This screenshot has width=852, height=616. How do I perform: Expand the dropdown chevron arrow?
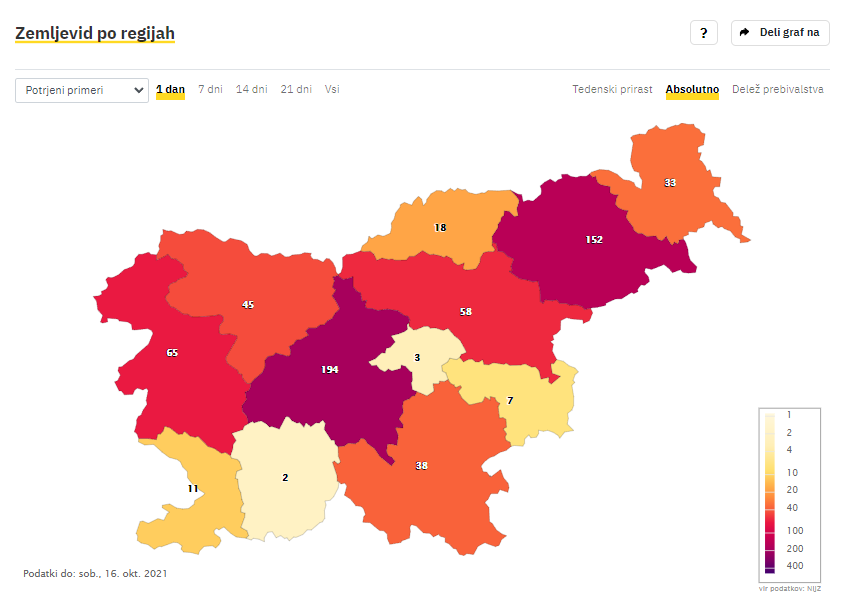tap(139, 90)
